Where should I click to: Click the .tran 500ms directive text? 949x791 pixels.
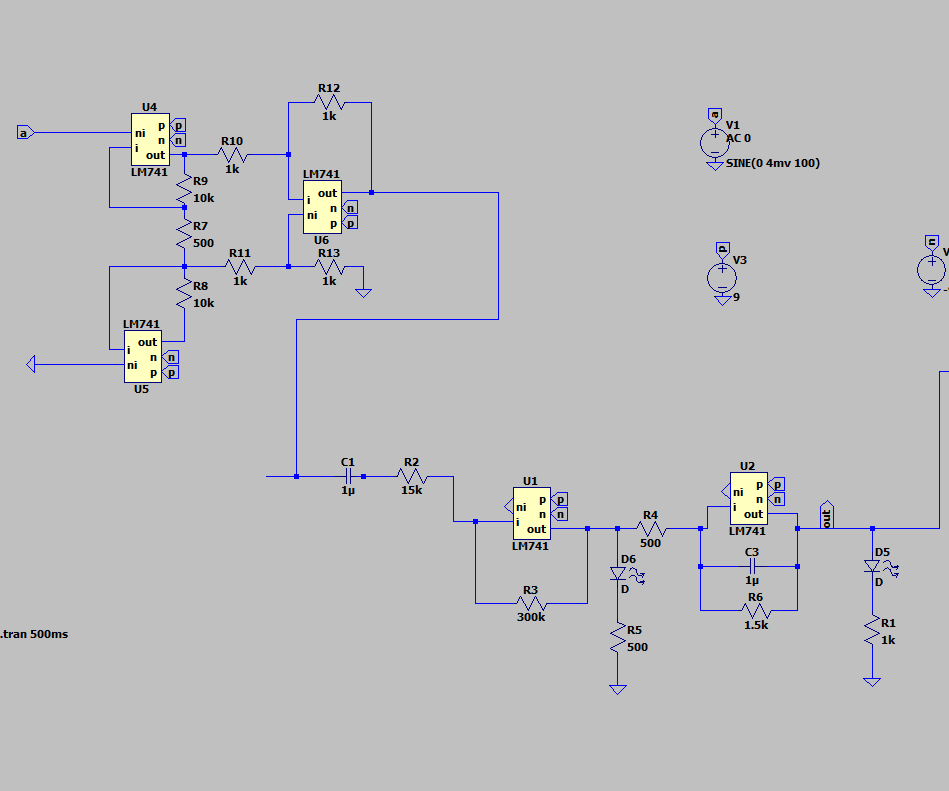pos(33,633)
